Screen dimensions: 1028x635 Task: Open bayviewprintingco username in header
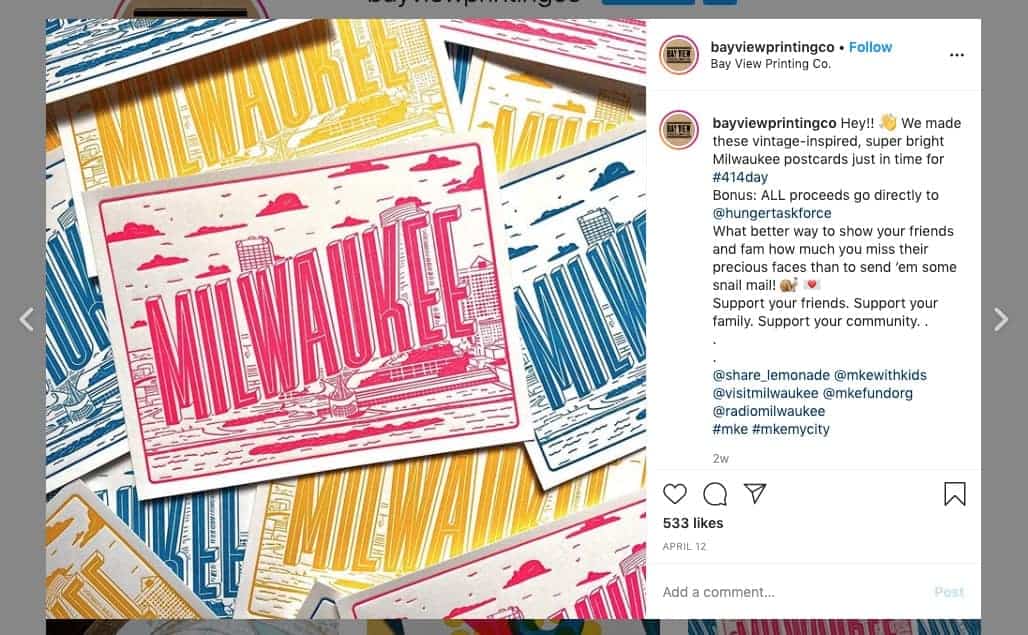pos(772,47)
